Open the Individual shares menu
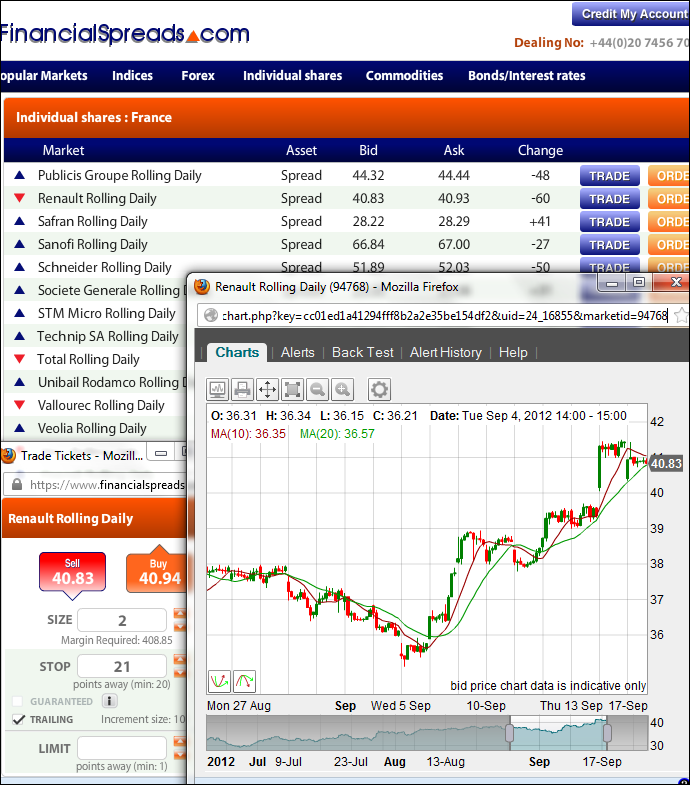This screenshot has height=785, width=690. pyautogui.click(x=292, y=76)
